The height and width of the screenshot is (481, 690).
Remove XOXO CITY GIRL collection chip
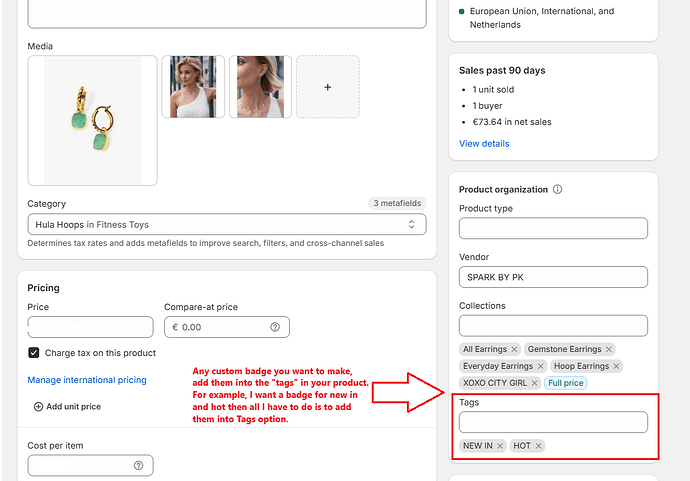[534, 383]
